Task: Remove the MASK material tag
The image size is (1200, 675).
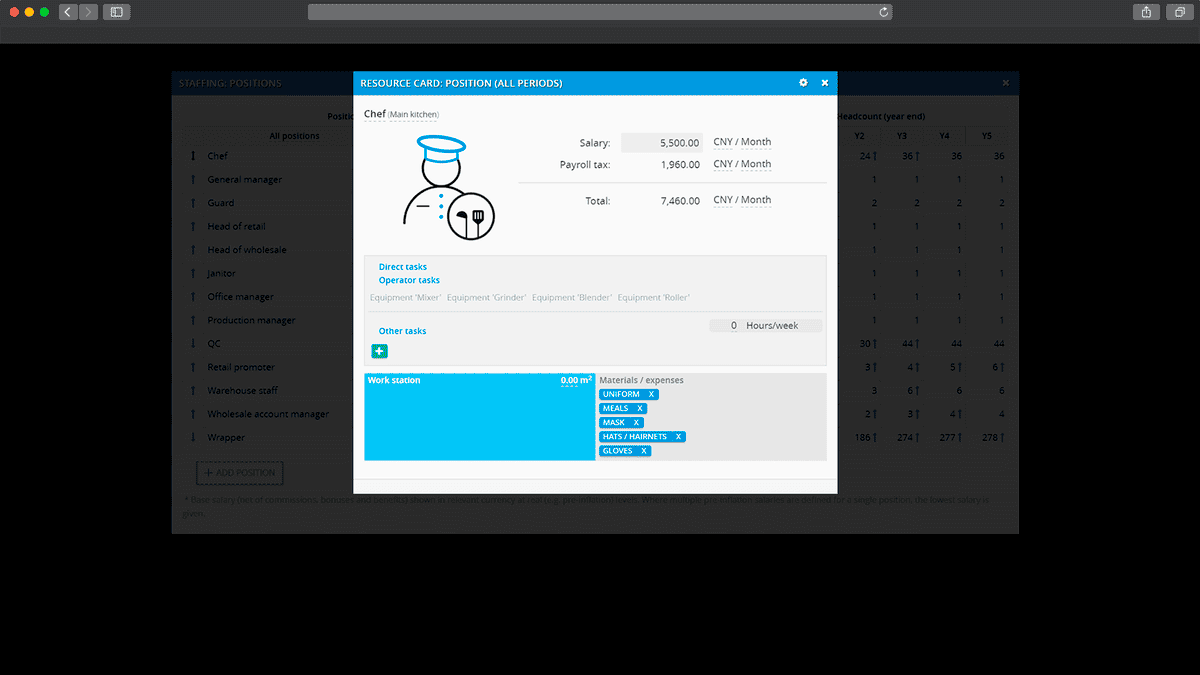Action: [x=635, y=423]
